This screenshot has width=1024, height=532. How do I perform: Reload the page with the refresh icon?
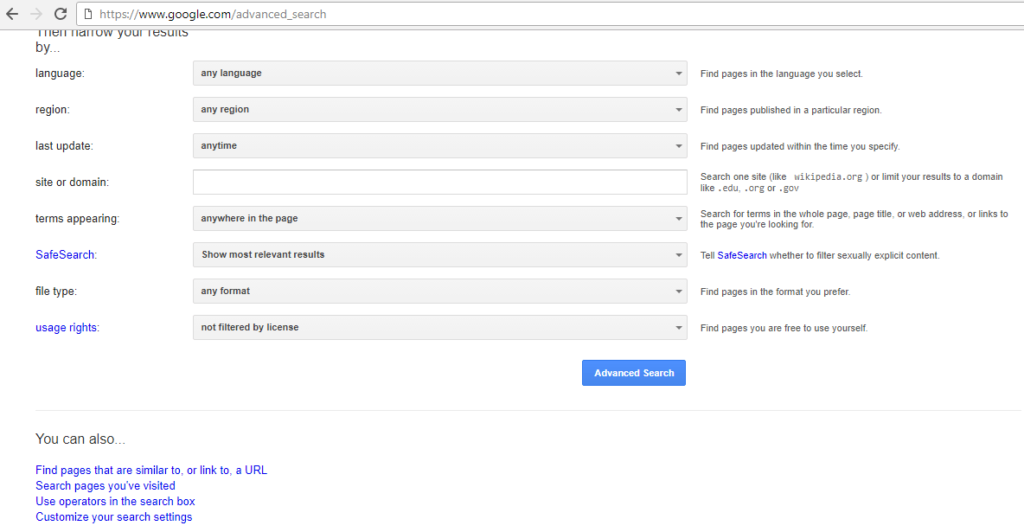60,14
